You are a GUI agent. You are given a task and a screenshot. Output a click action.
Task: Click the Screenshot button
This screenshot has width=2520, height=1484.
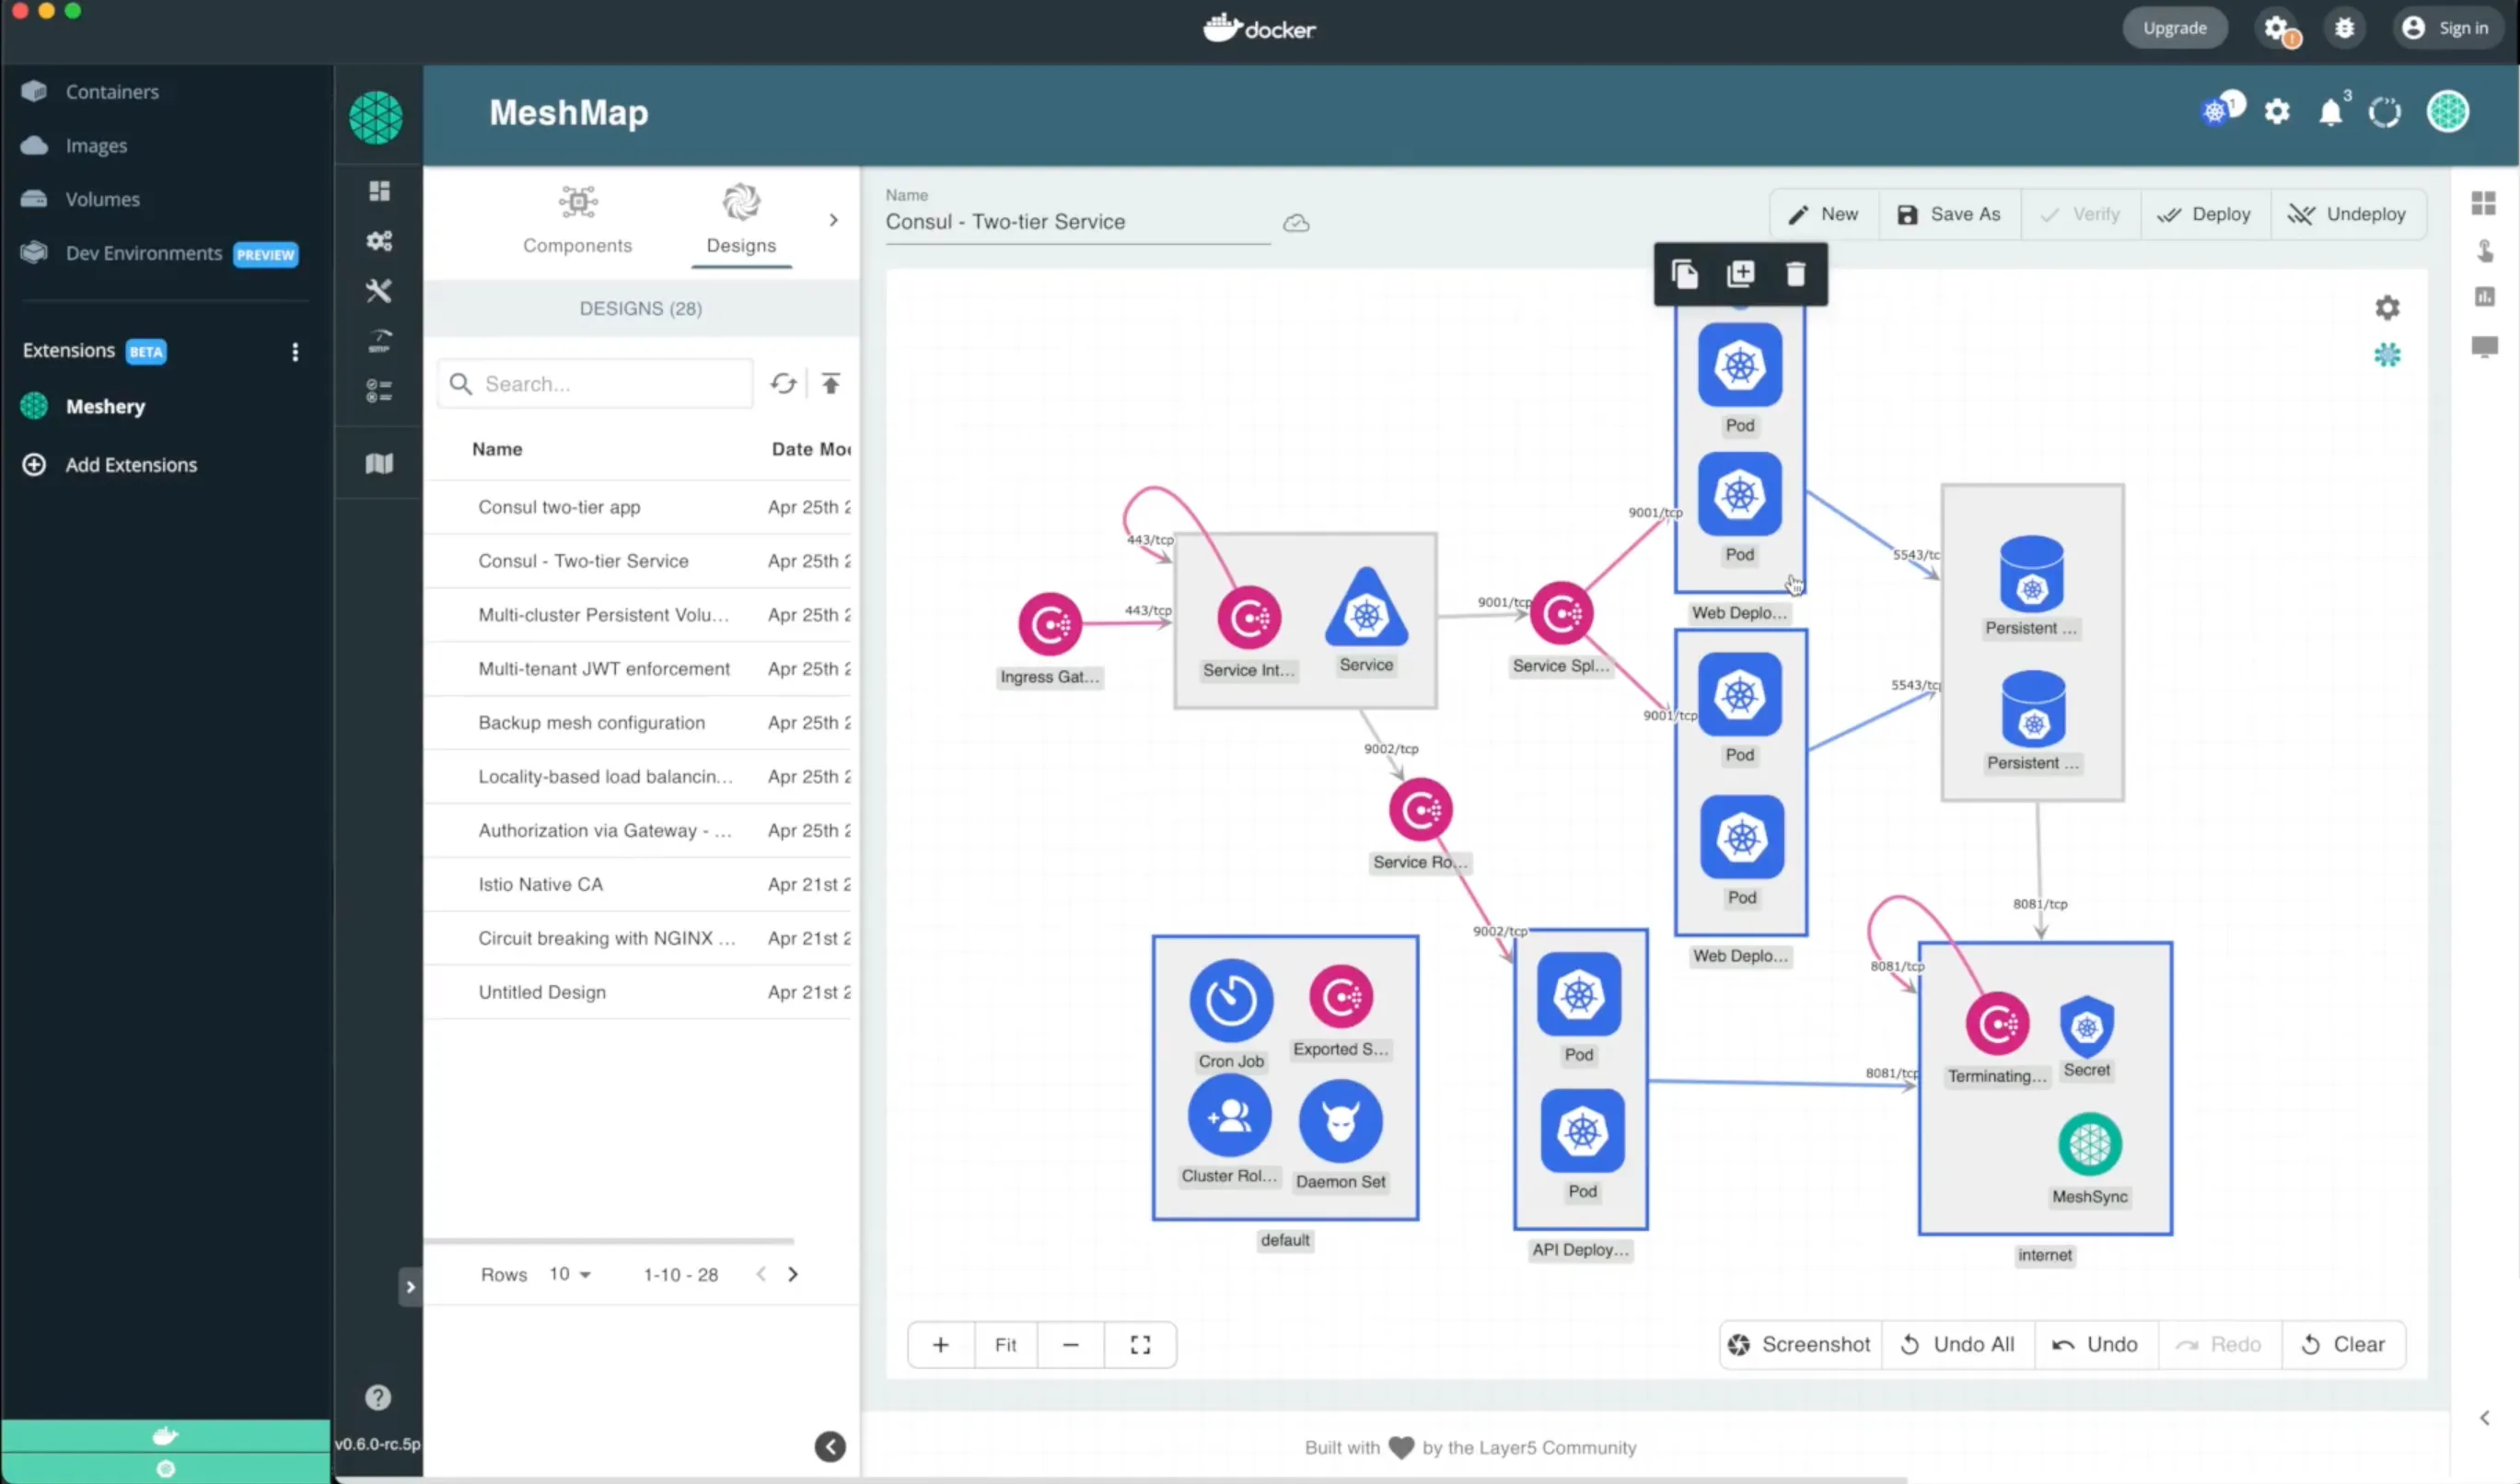1799,1345
